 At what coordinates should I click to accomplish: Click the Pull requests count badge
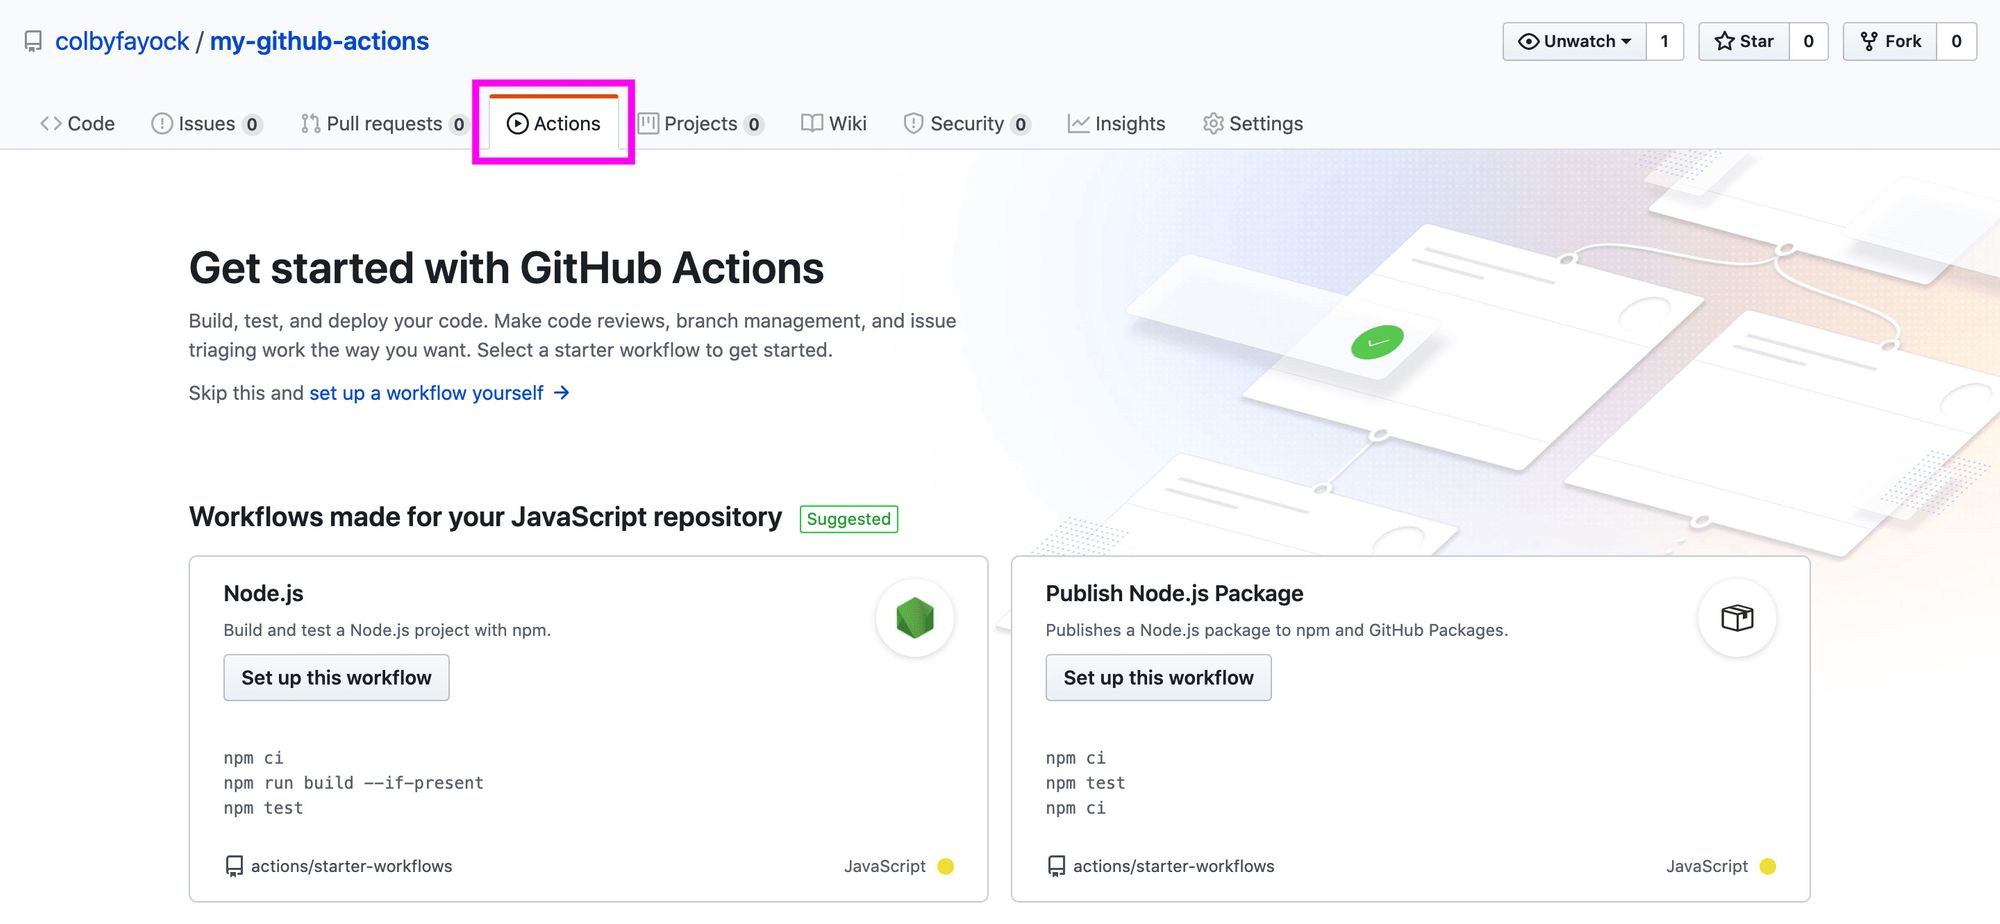click(458, 124)
